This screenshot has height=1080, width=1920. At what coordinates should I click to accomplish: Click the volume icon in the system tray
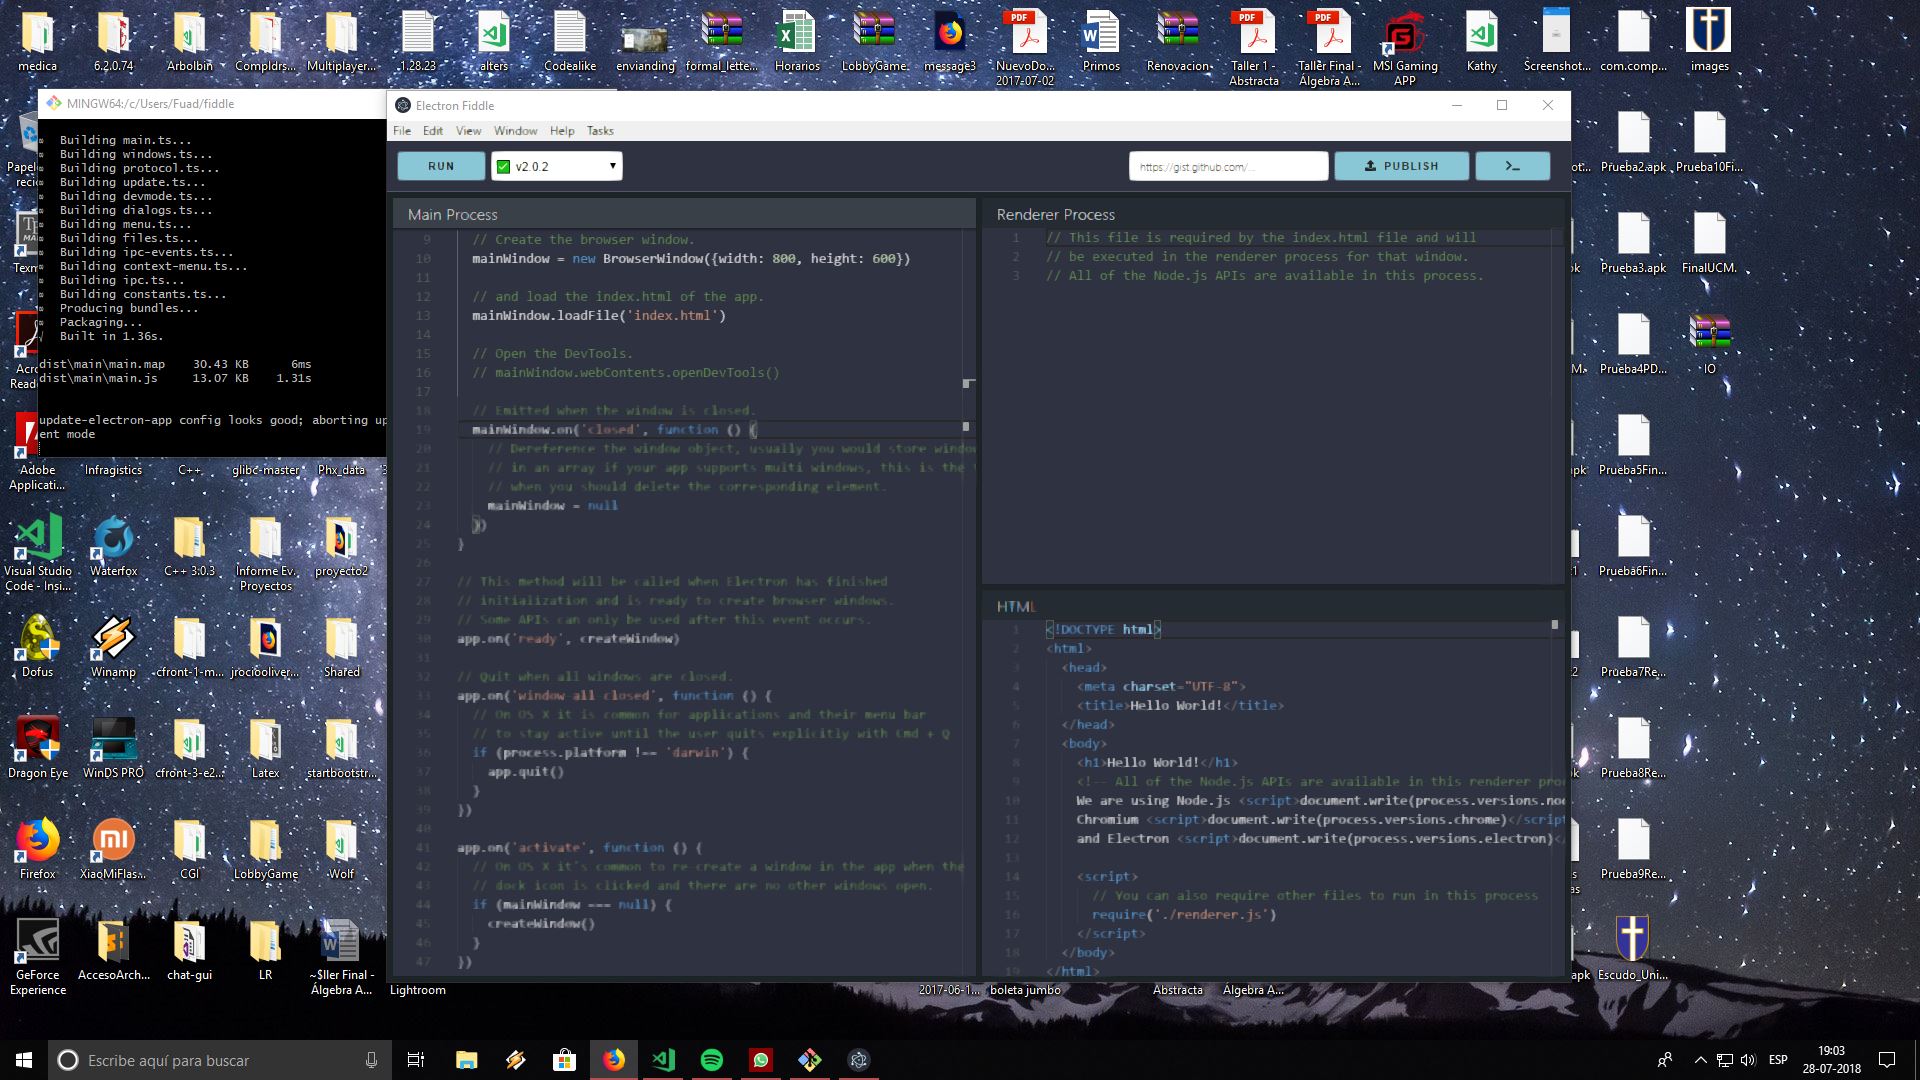coord(1748,1060)
